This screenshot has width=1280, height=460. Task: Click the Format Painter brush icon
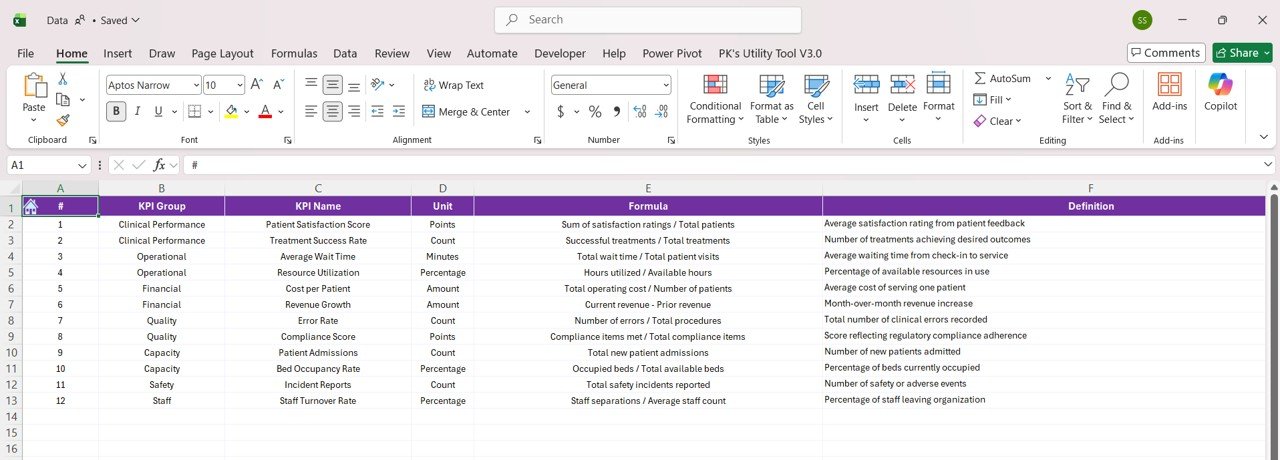[63, 120]
